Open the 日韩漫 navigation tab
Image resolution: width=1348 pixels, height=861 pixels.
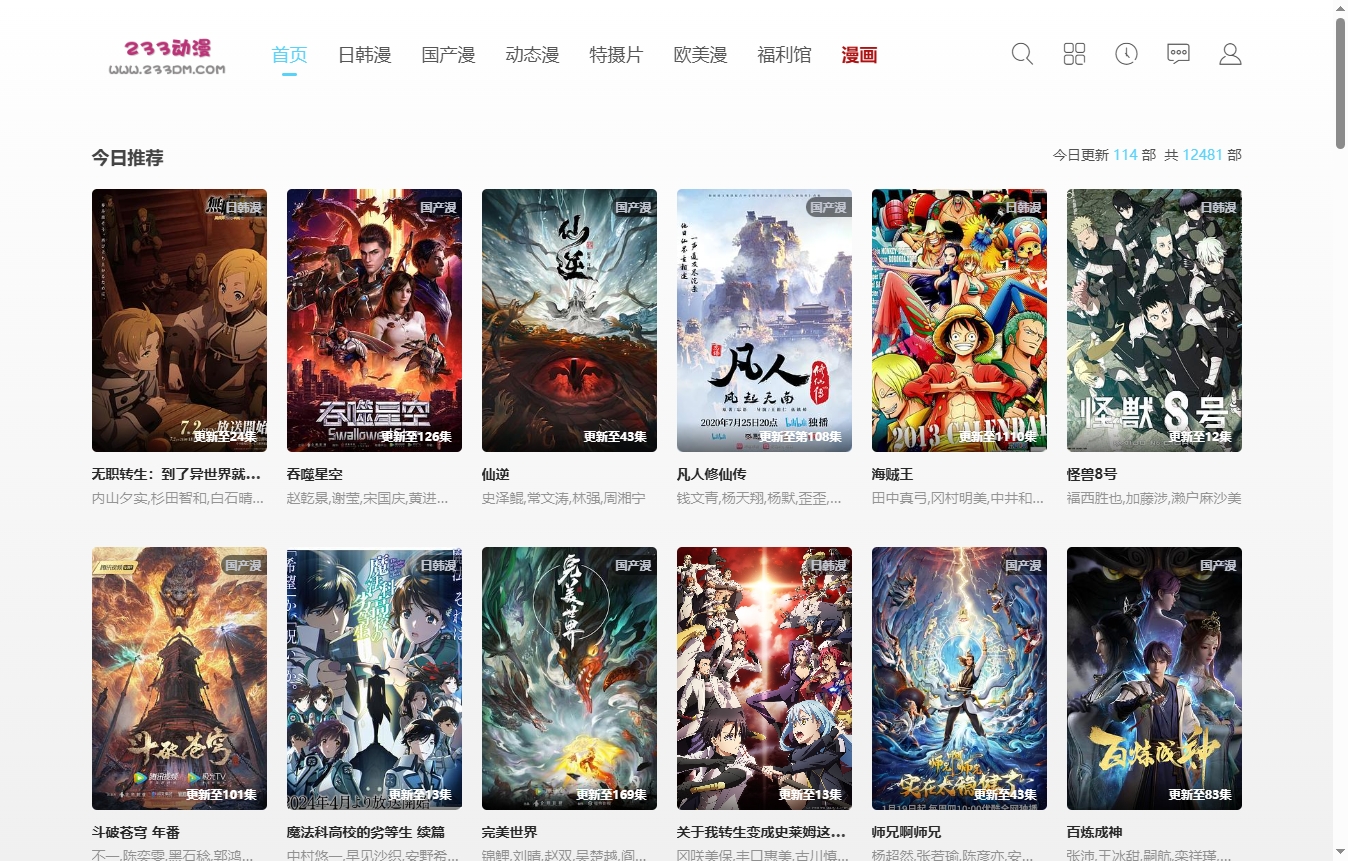(x=364, y=55)
